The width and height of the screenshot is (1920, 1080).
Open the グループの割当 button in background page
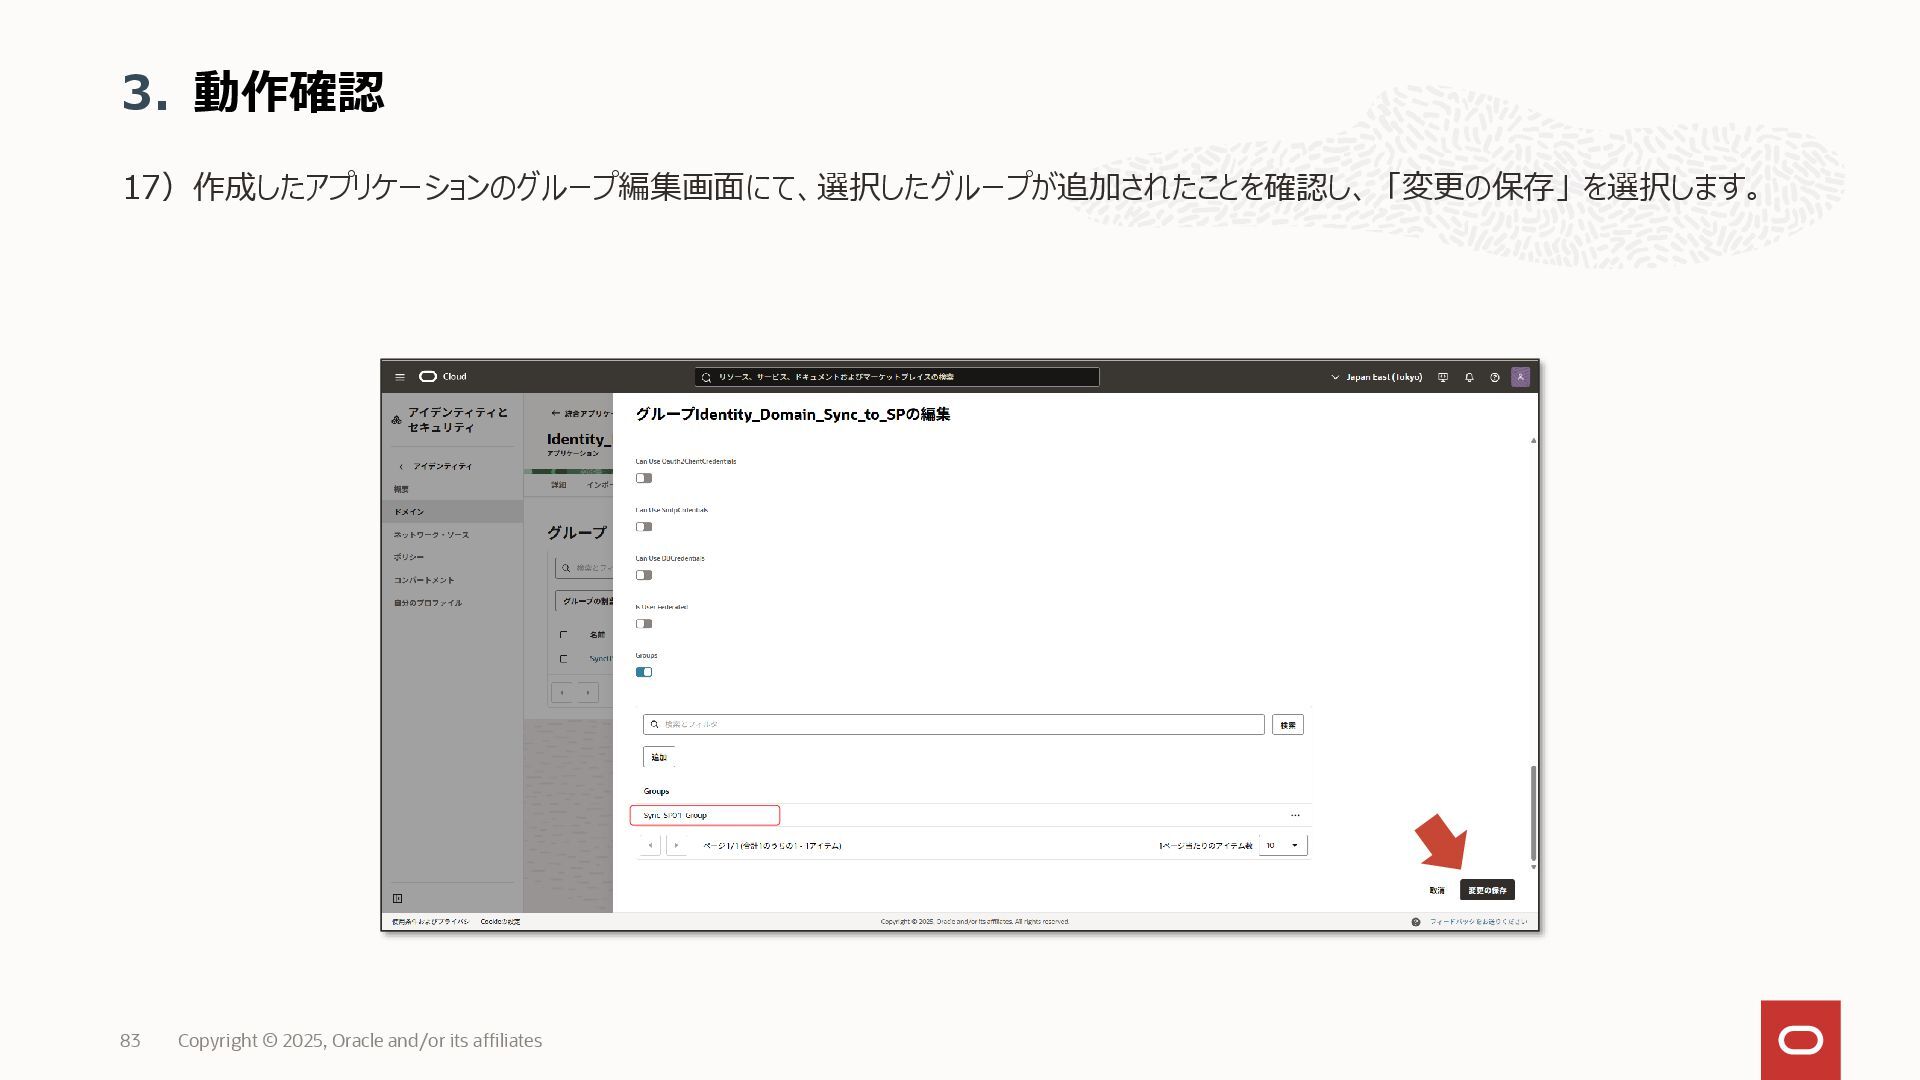pyautogui.click(x=585, y=601)
